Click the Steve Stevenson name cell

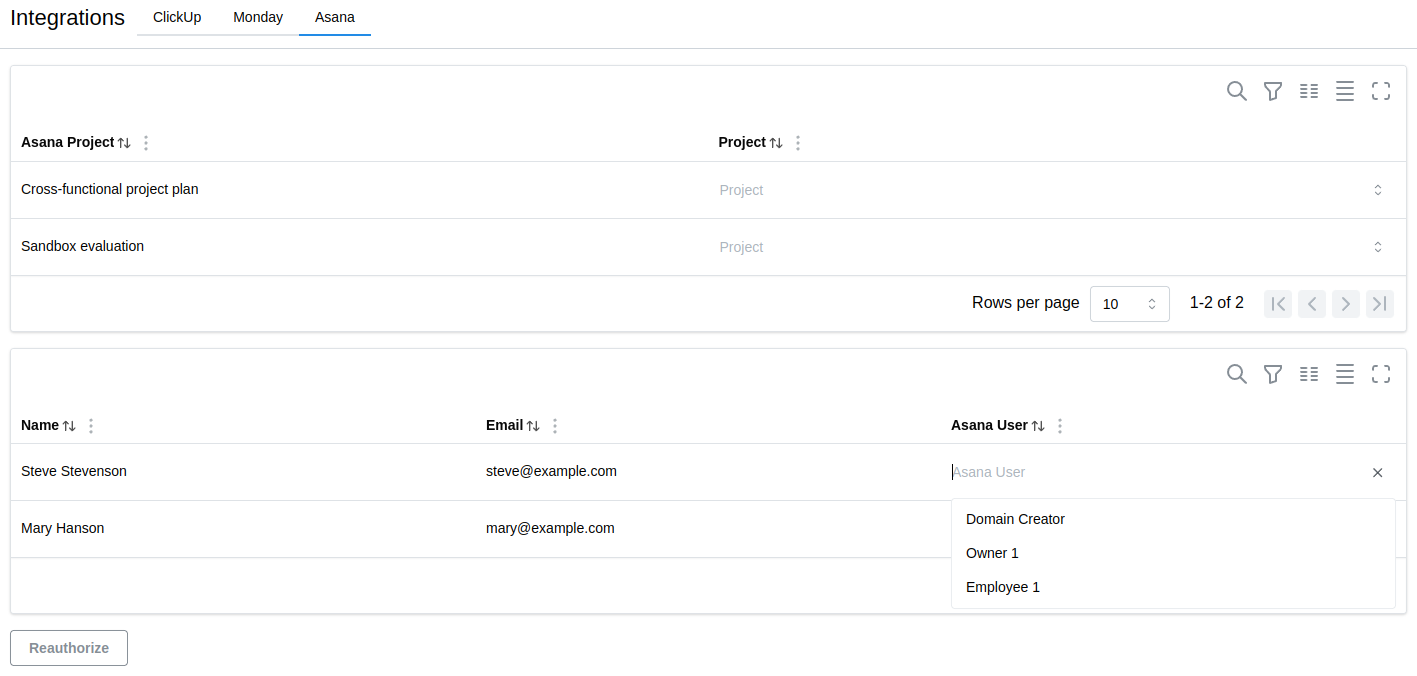(x=243, y=472)
